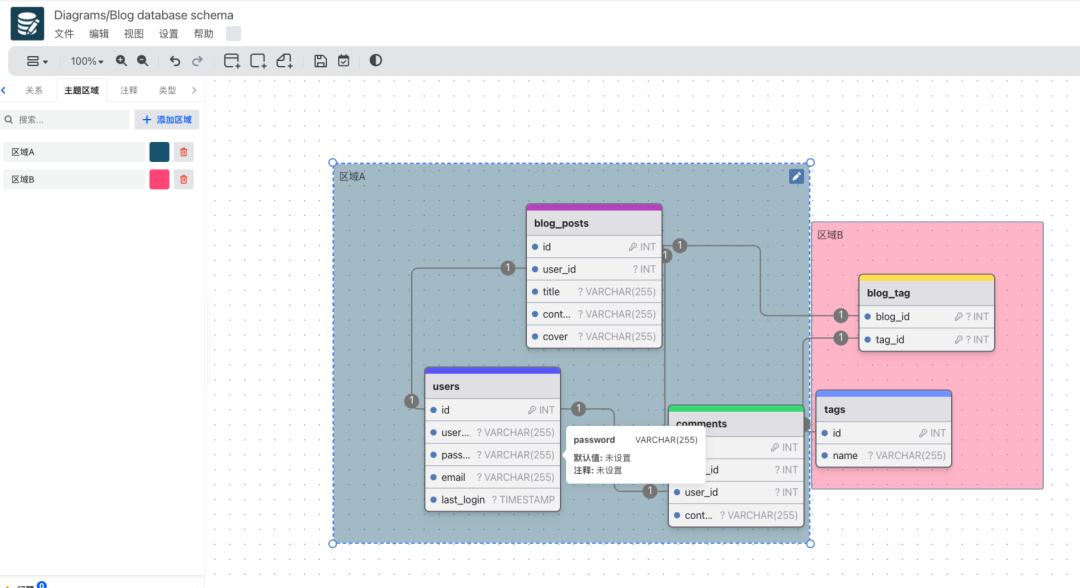Select the comments table header
This screenshot has width=1080, height=588.
click(736, 423)
